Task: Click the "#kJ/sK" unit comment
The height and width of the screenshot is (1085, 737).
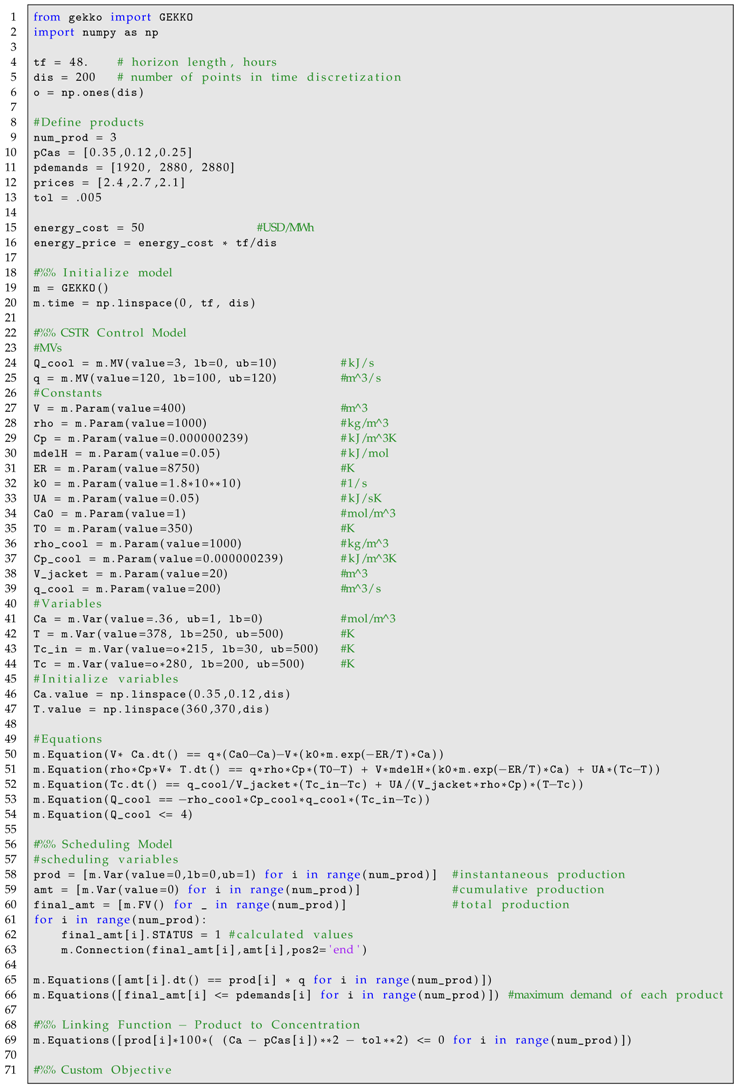Action: (x=361, y=499)
